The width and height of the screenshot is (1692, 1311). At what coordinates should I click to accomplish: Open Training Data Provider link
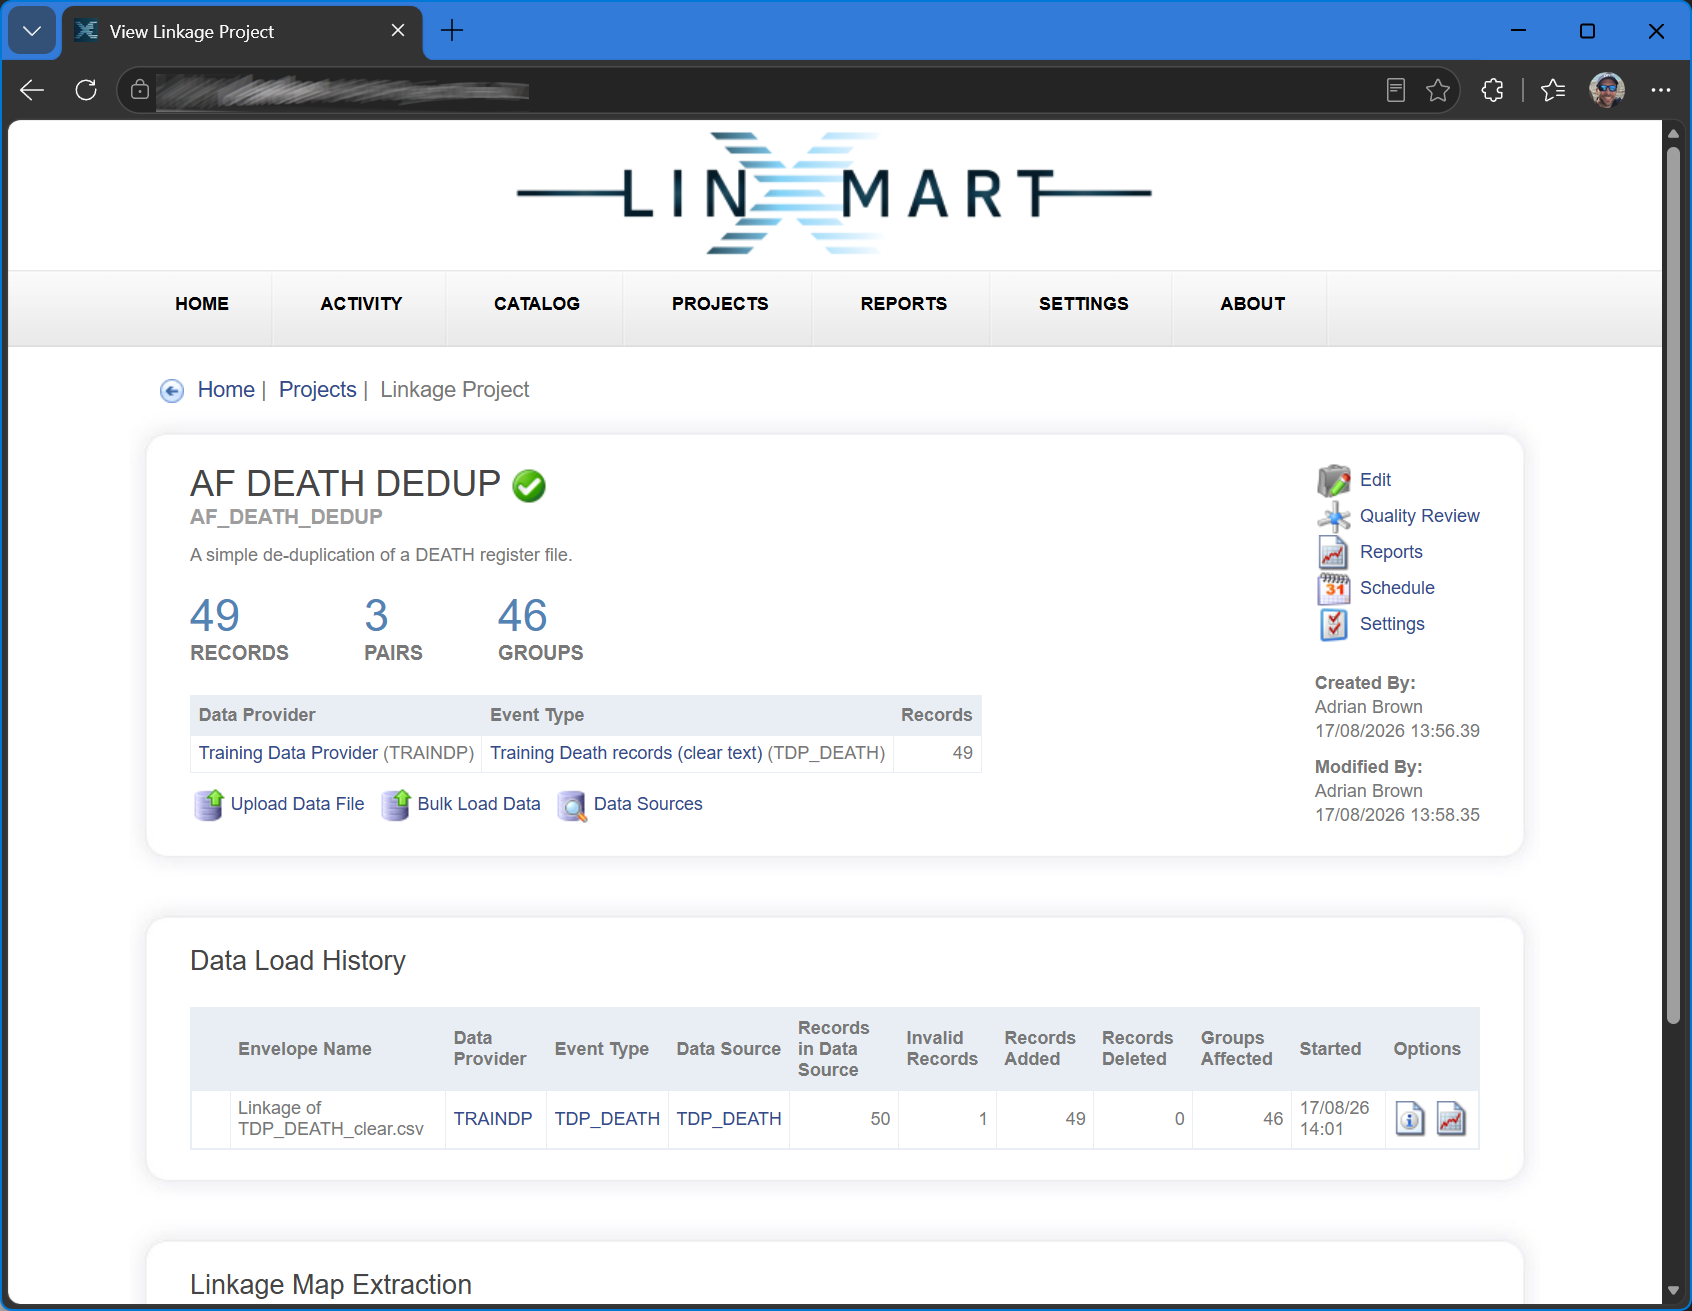288,753
